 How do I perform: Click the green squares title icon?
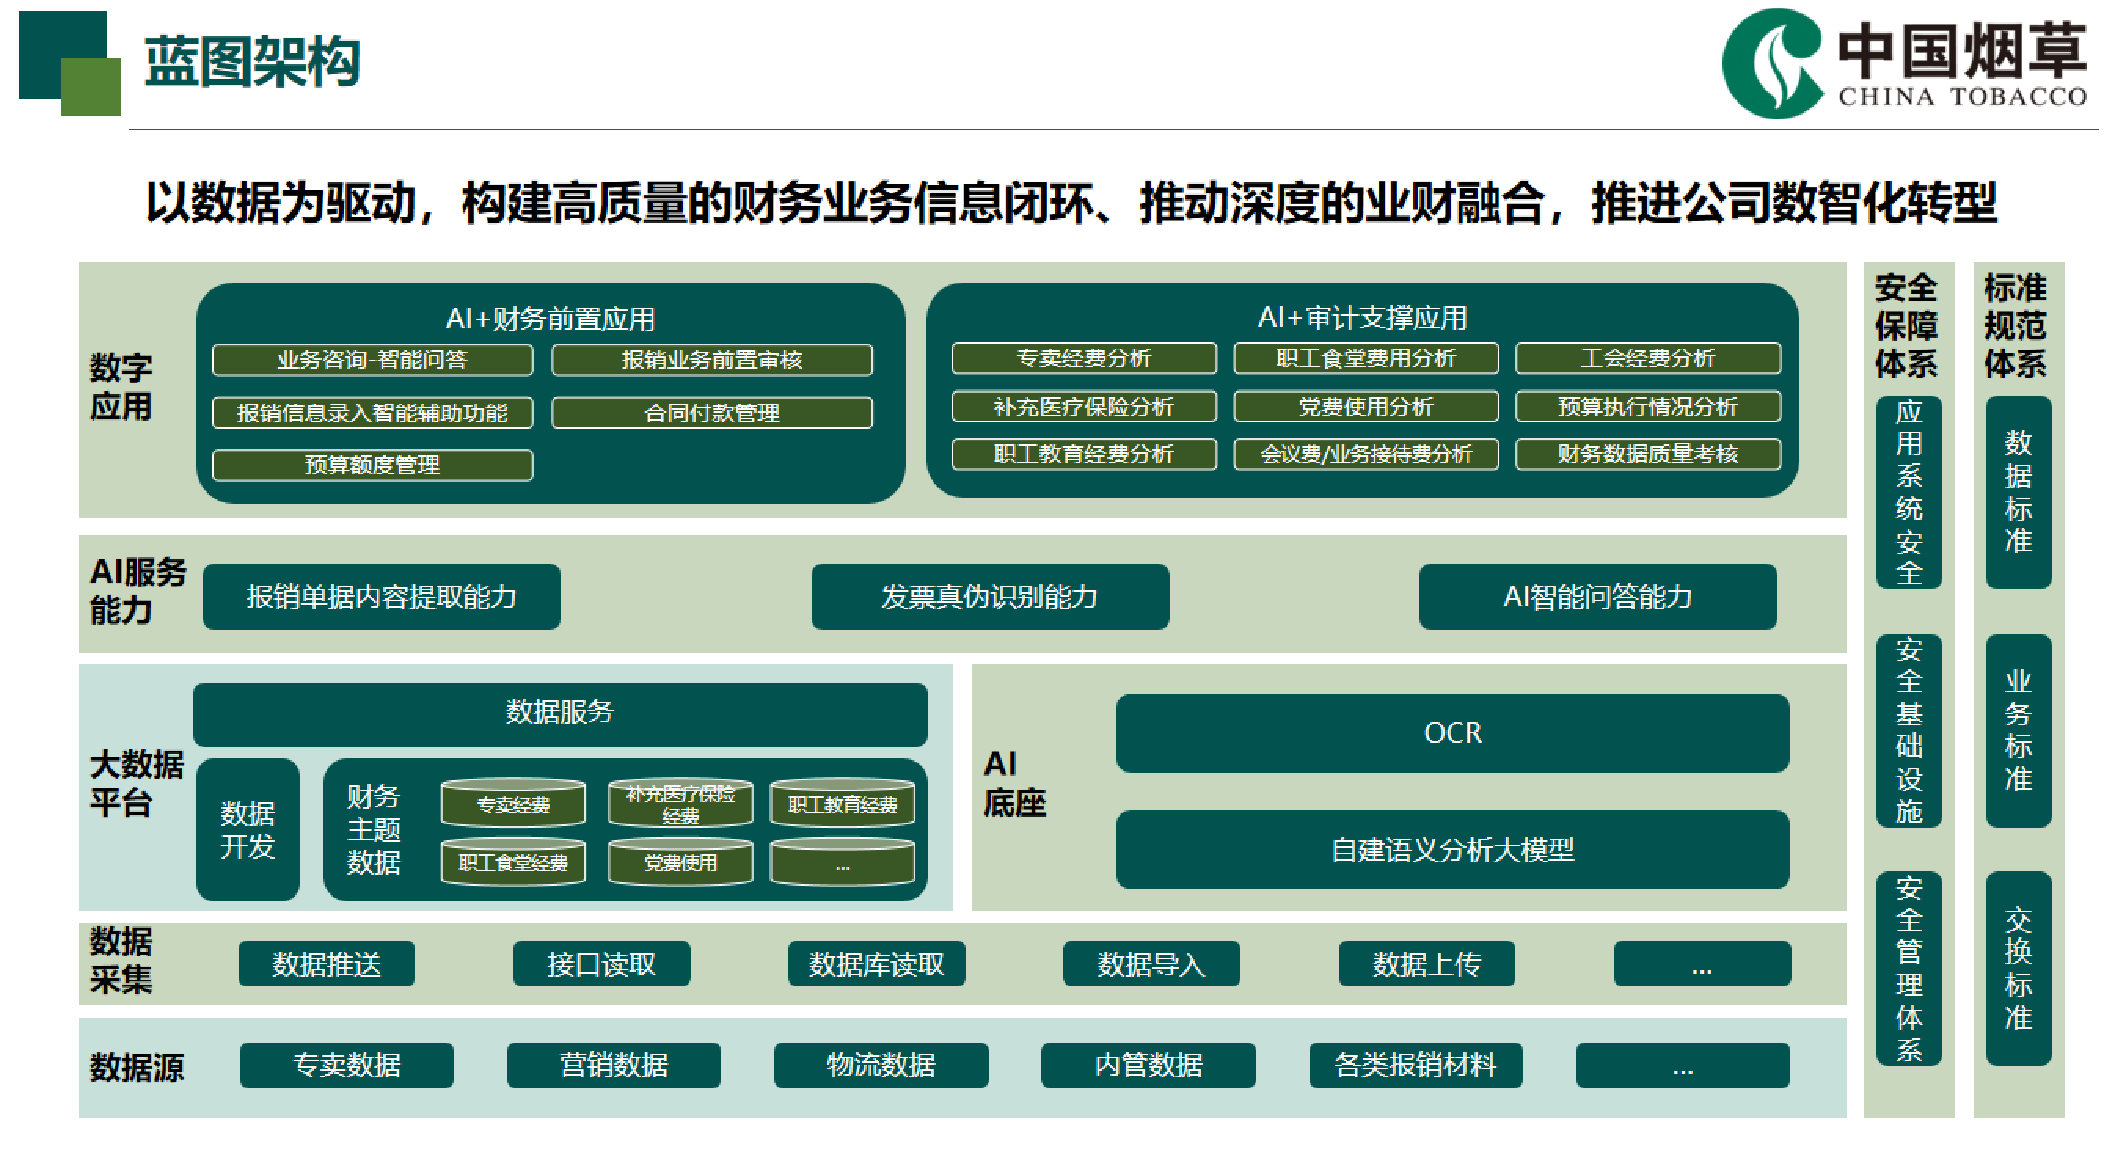click(x=68, y=63)
